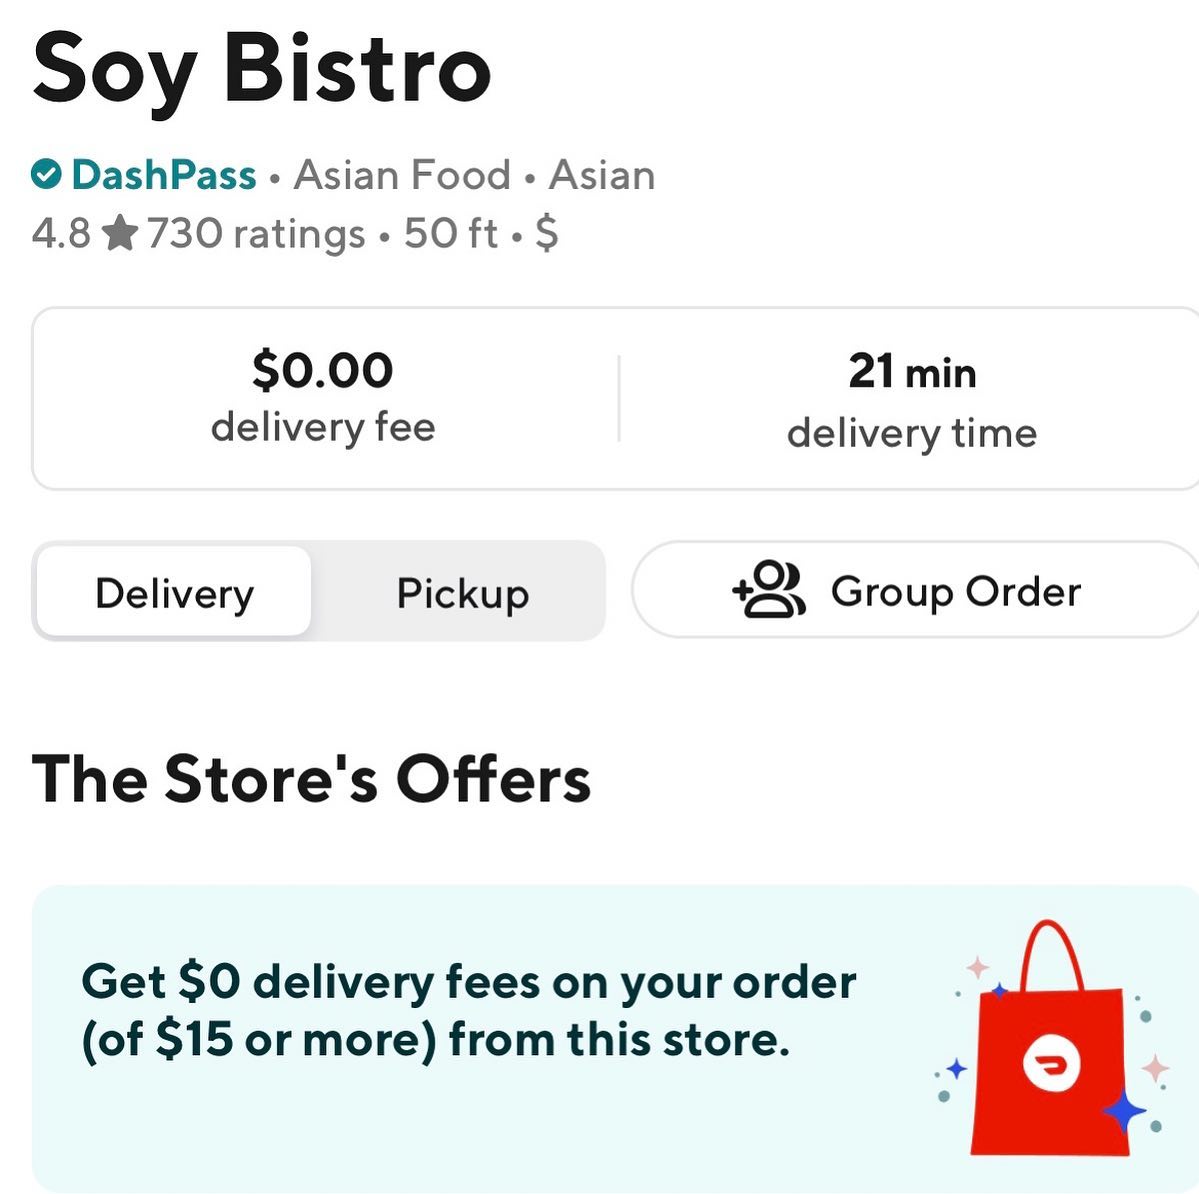Tap the $0.00 delivery fee info

[323, 397]
